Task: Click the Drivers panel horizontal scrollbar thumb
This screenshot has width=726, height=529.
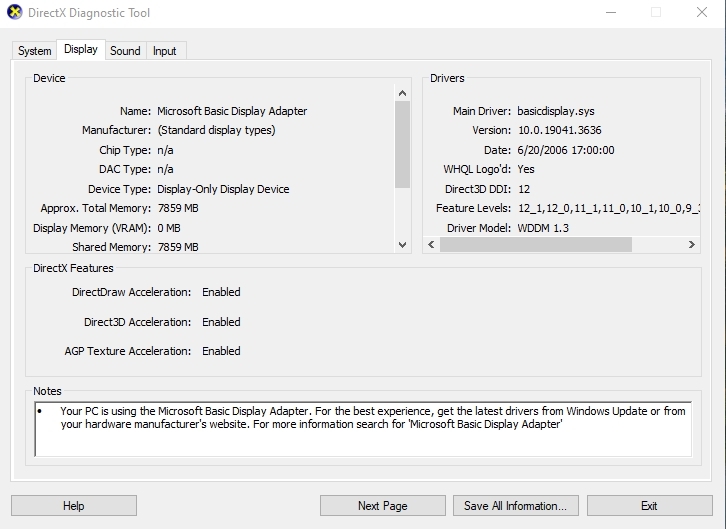Action: tap(536, 244)
